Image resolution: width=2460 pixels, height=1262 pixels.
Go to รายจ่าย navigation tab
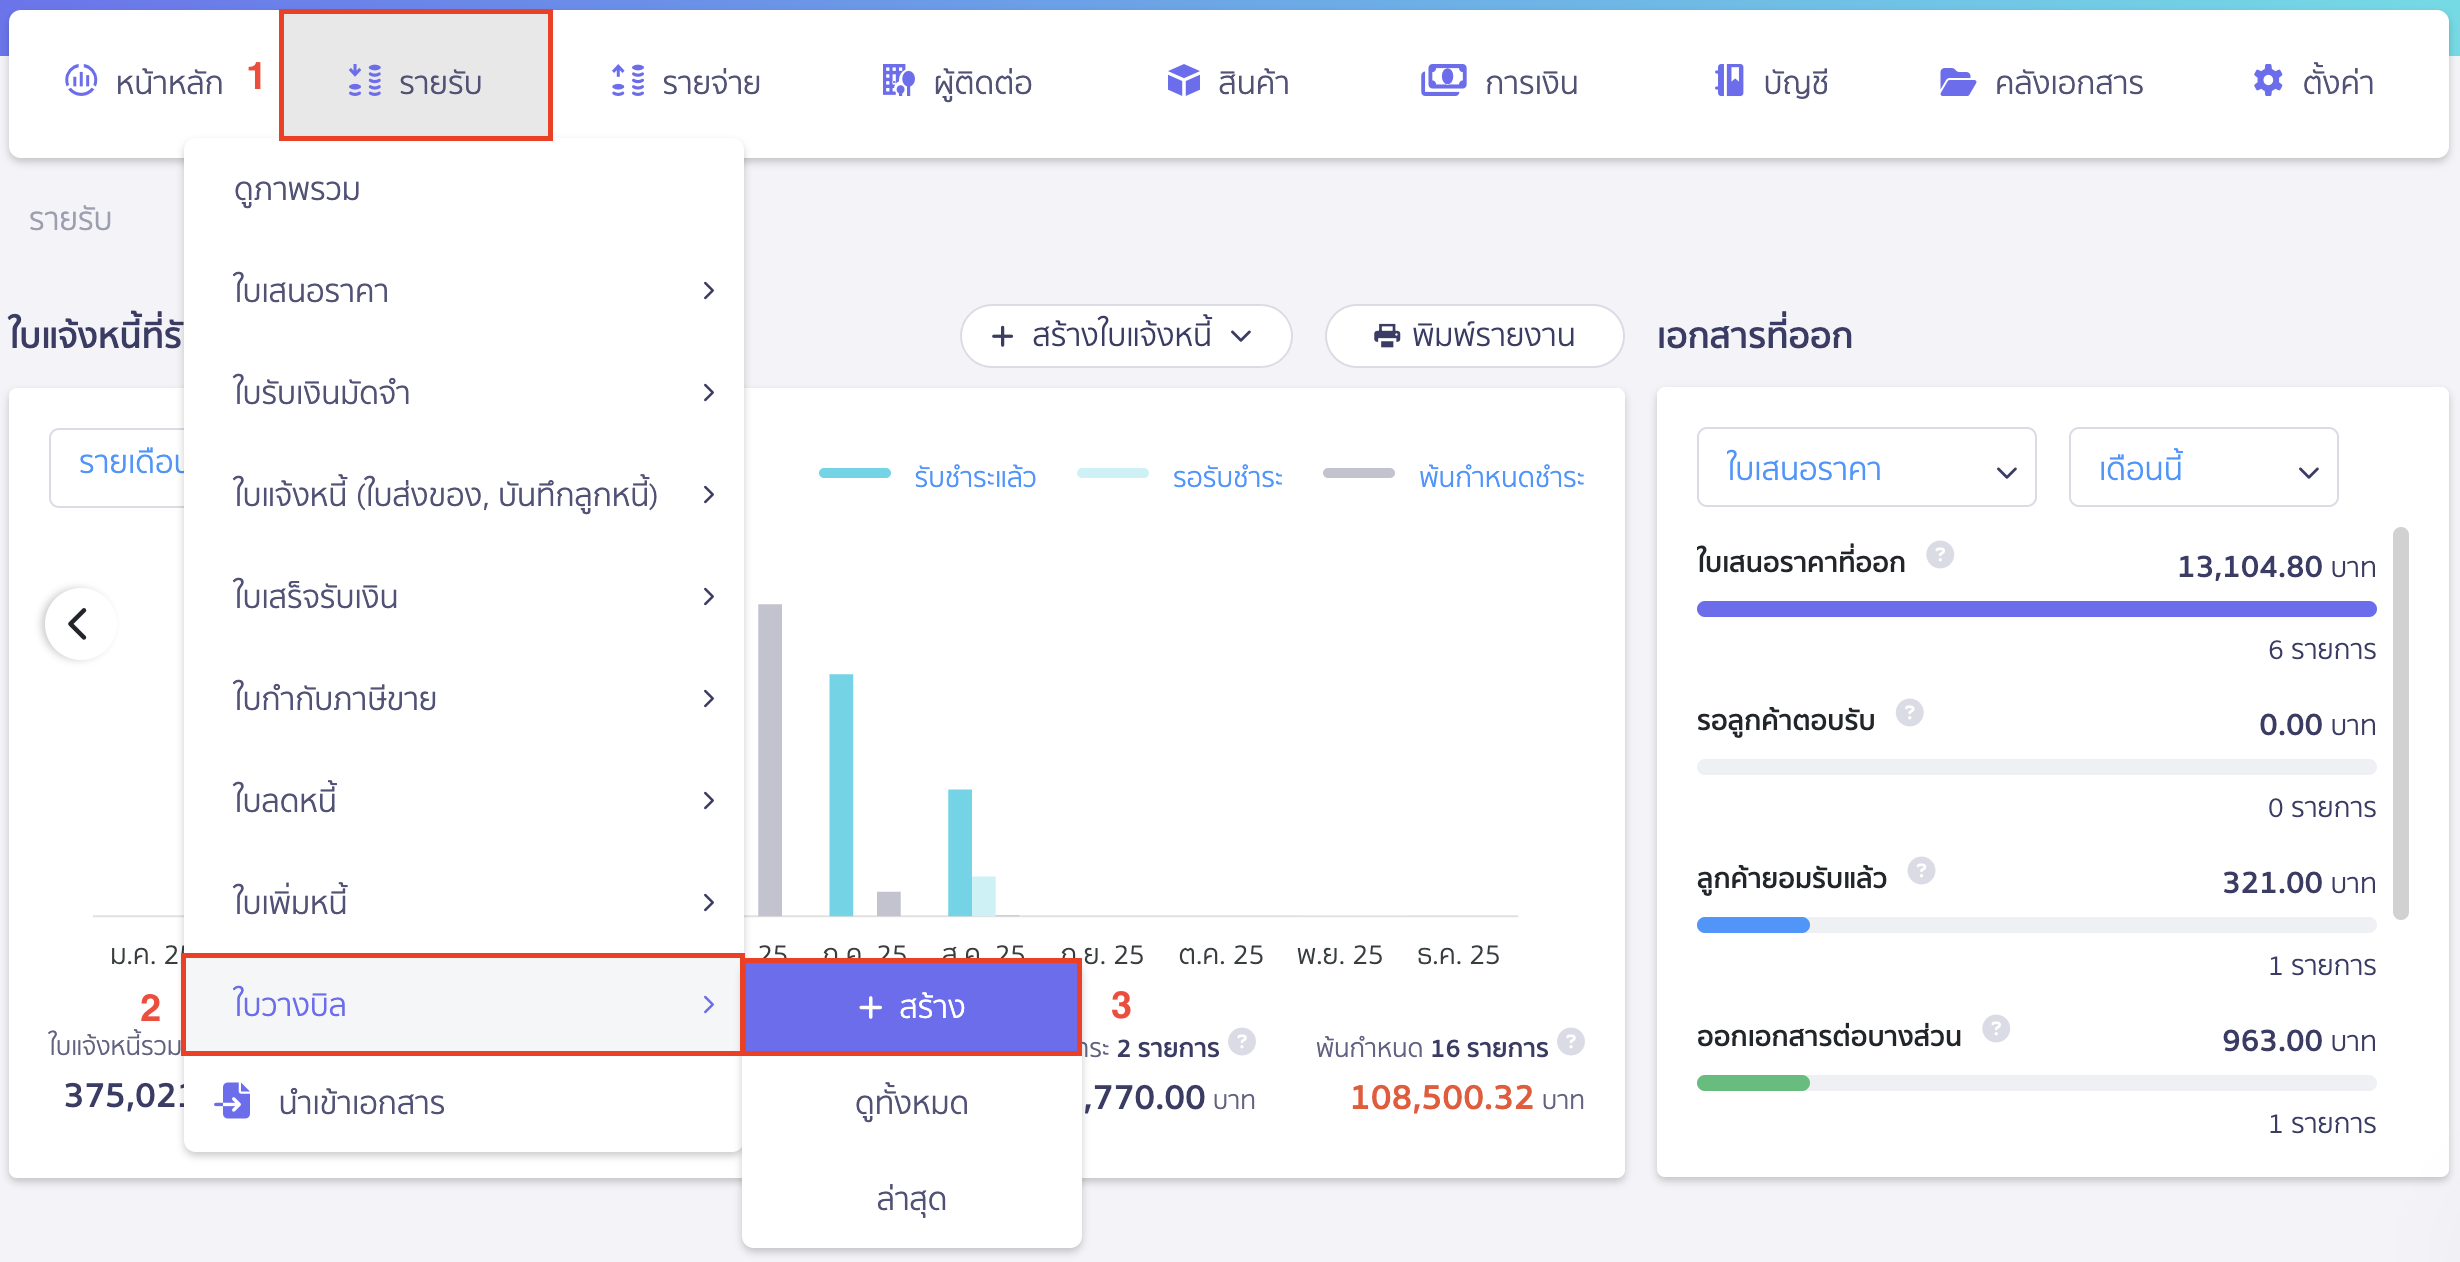point(686,81)
